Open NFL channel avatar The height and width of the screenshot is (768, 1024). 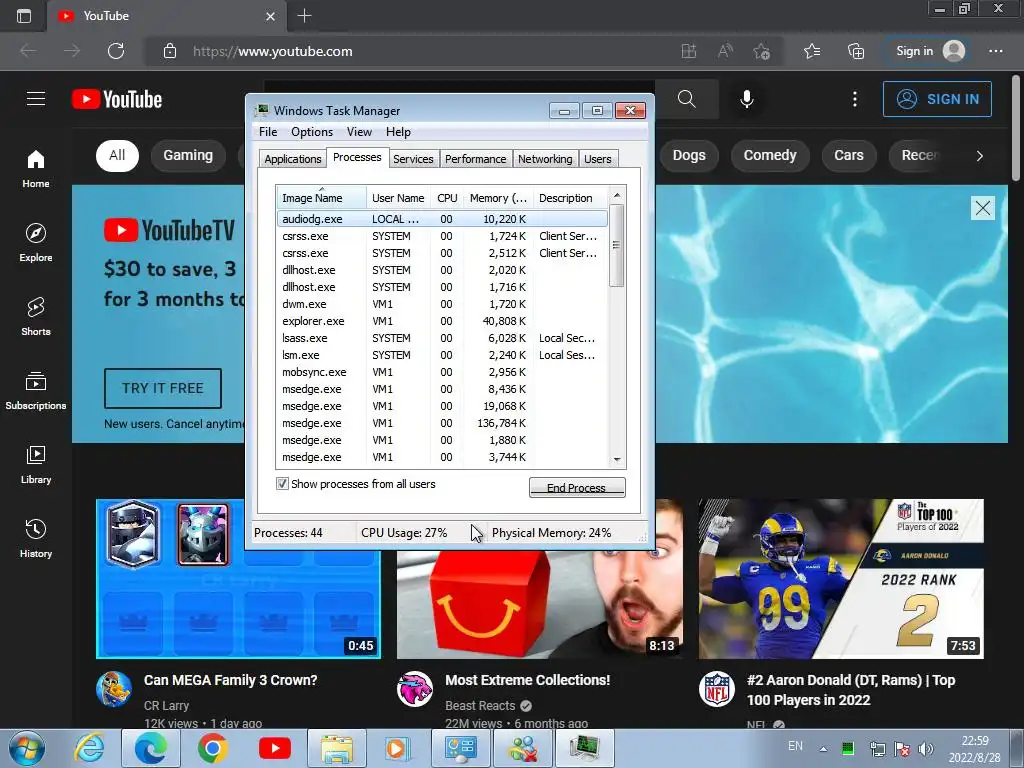716,689
